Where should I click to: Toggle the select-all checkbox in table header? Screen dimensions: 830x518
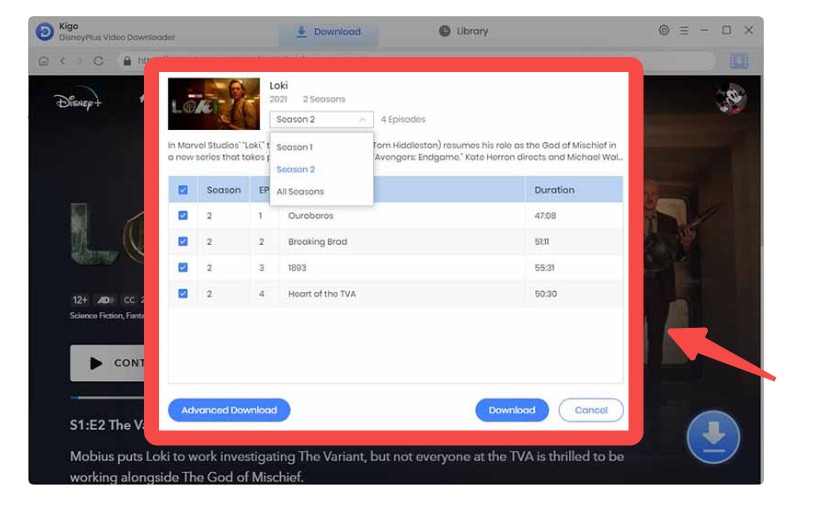point(183,190)
